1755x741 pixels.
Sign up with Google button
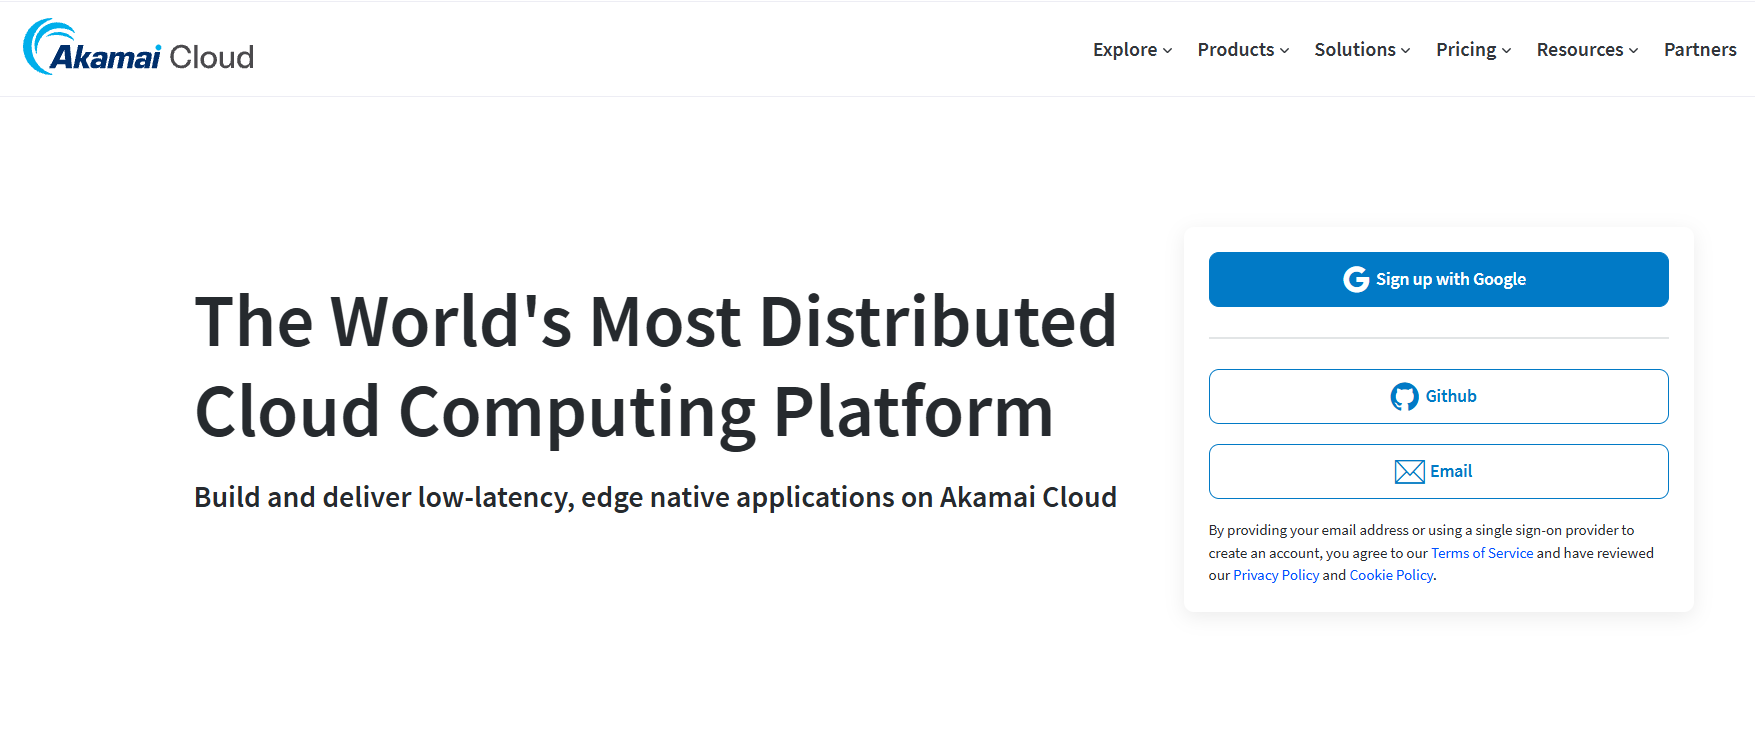tap(1438, 279)
